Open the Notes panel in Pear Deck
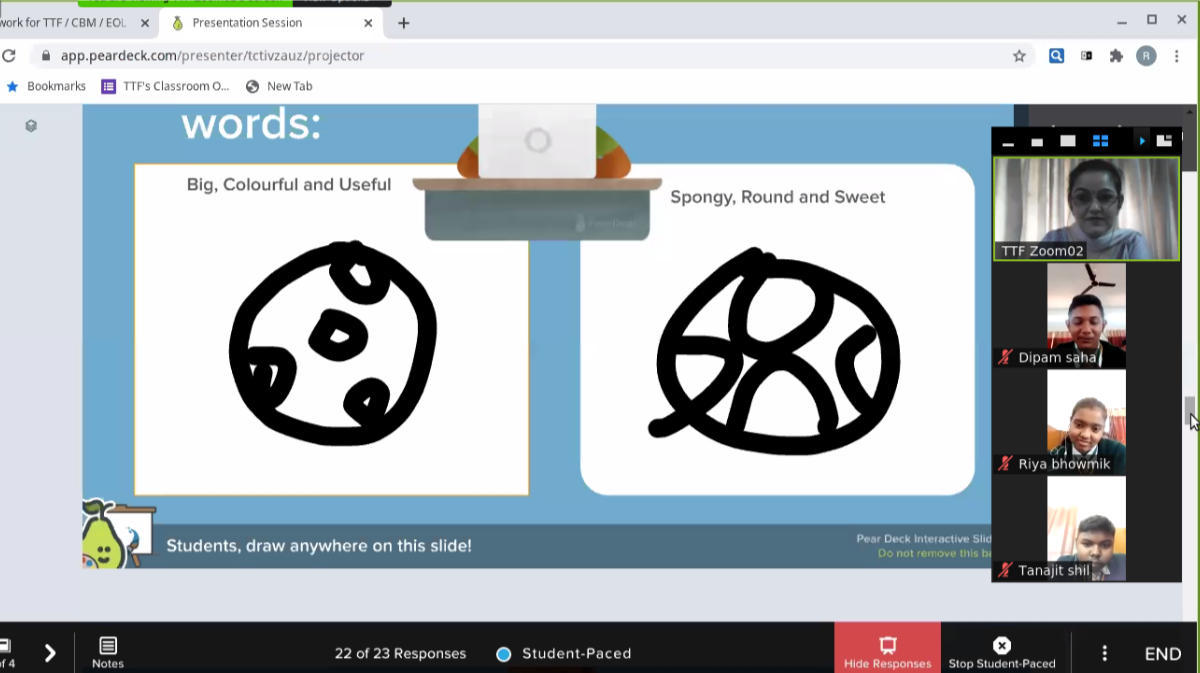 [107, 652]
